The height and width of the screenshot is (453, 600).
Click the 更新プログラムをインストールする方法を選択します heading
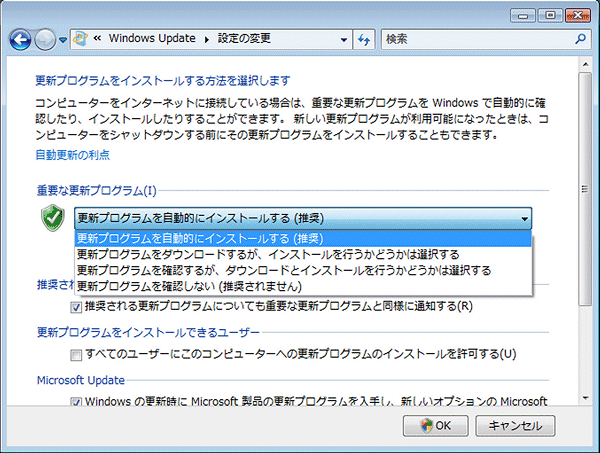[x=163, y=81]
